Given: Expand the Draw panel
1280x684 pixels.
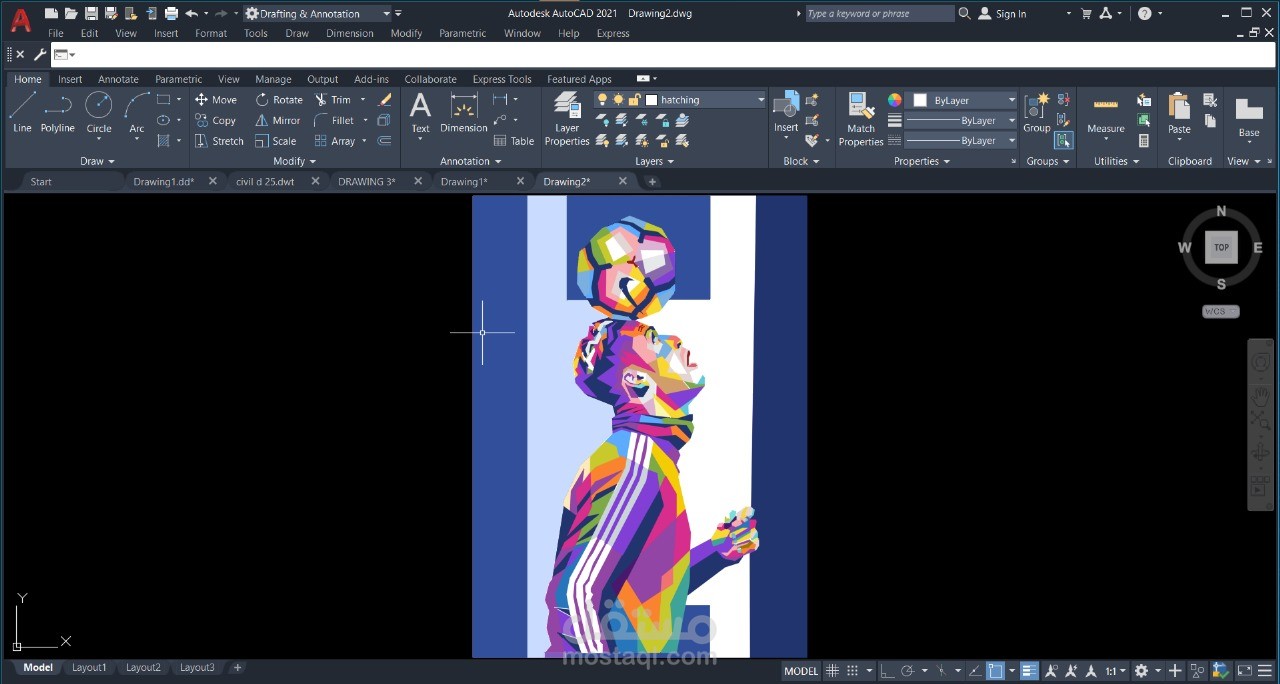Looking at the screenshot, I should [x=97, y=161].
